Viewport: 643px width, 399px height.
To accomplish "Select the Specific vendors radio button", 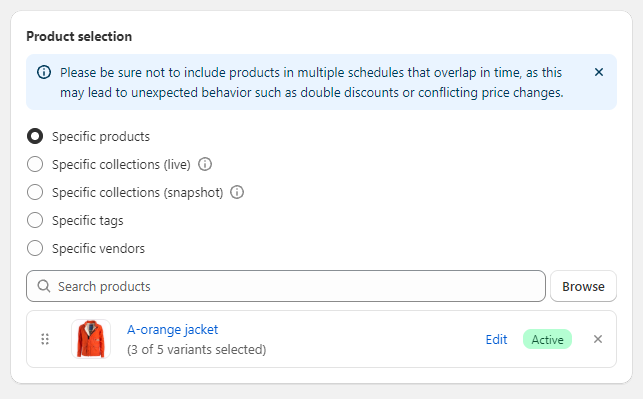I will click(x=35, y=248).
